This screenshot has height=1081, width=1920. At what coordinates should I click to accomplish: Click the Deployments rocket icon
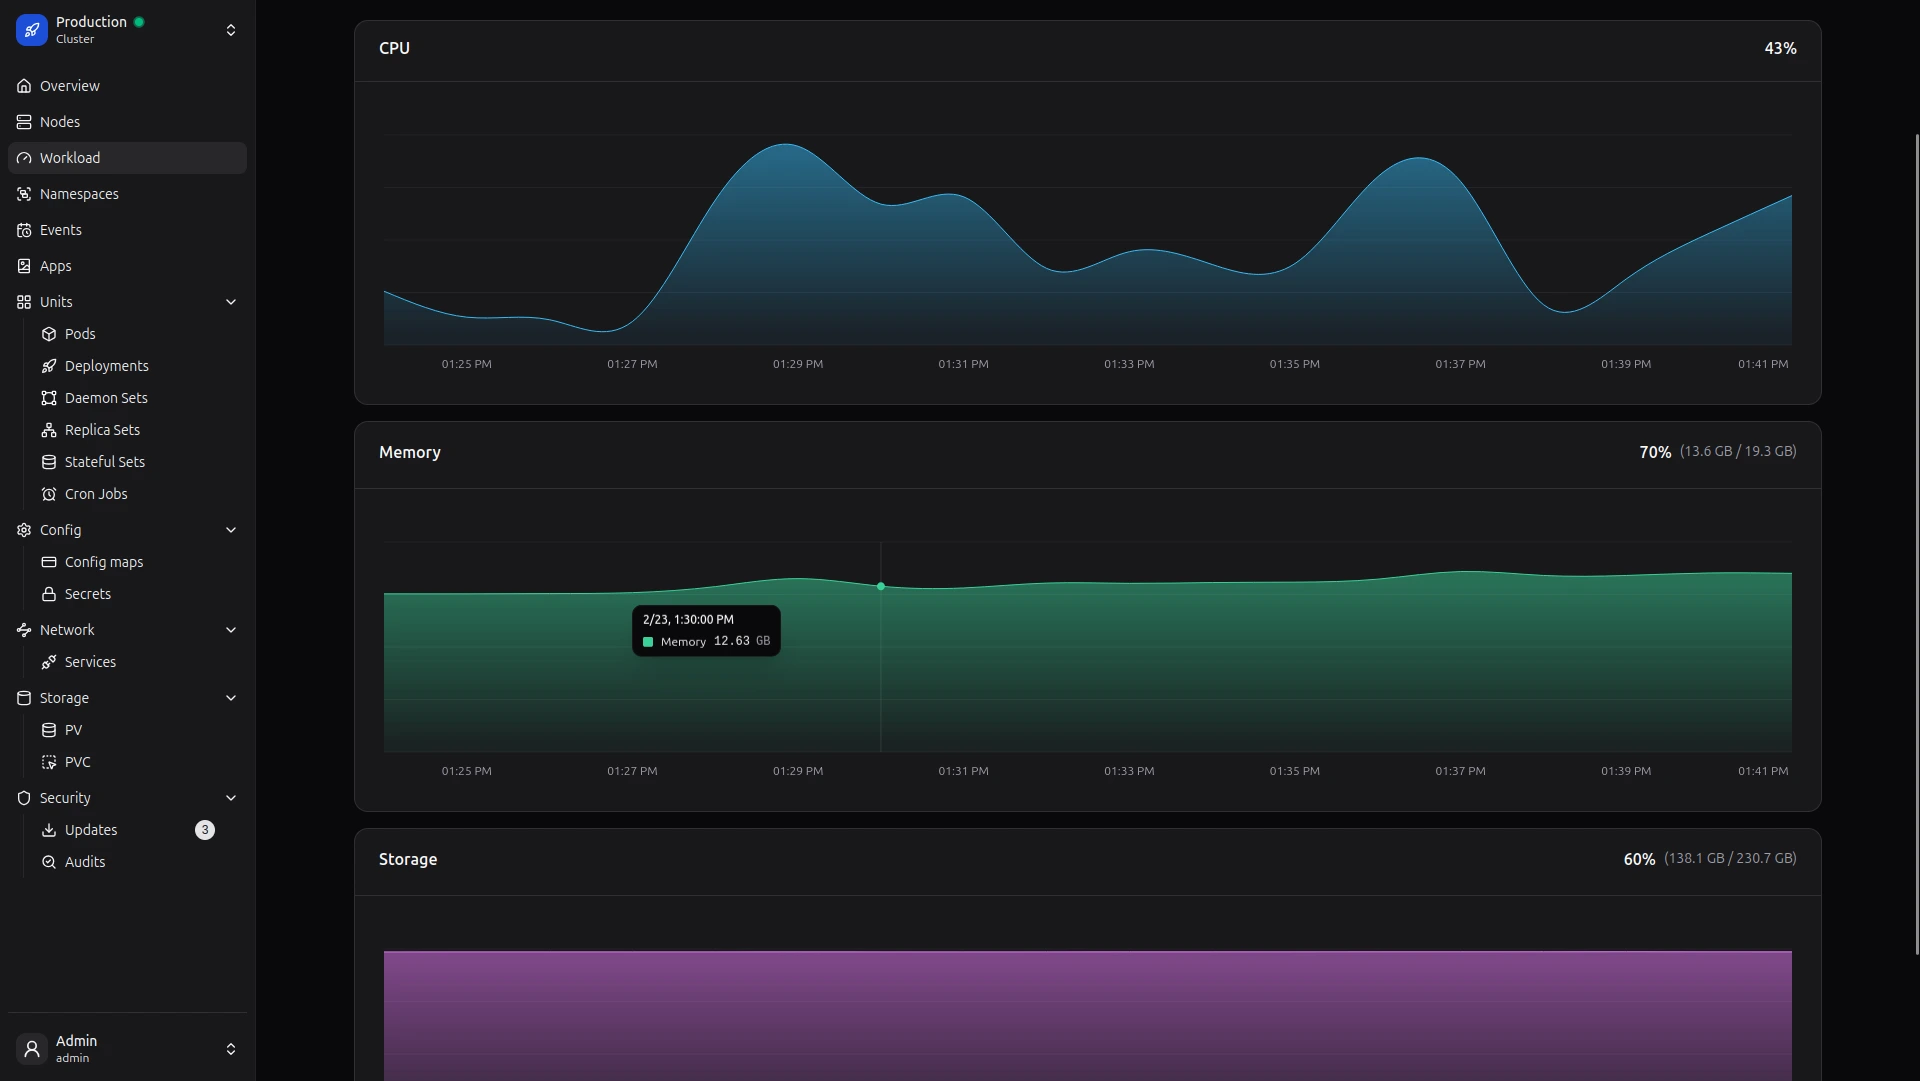tap(49, 366)
